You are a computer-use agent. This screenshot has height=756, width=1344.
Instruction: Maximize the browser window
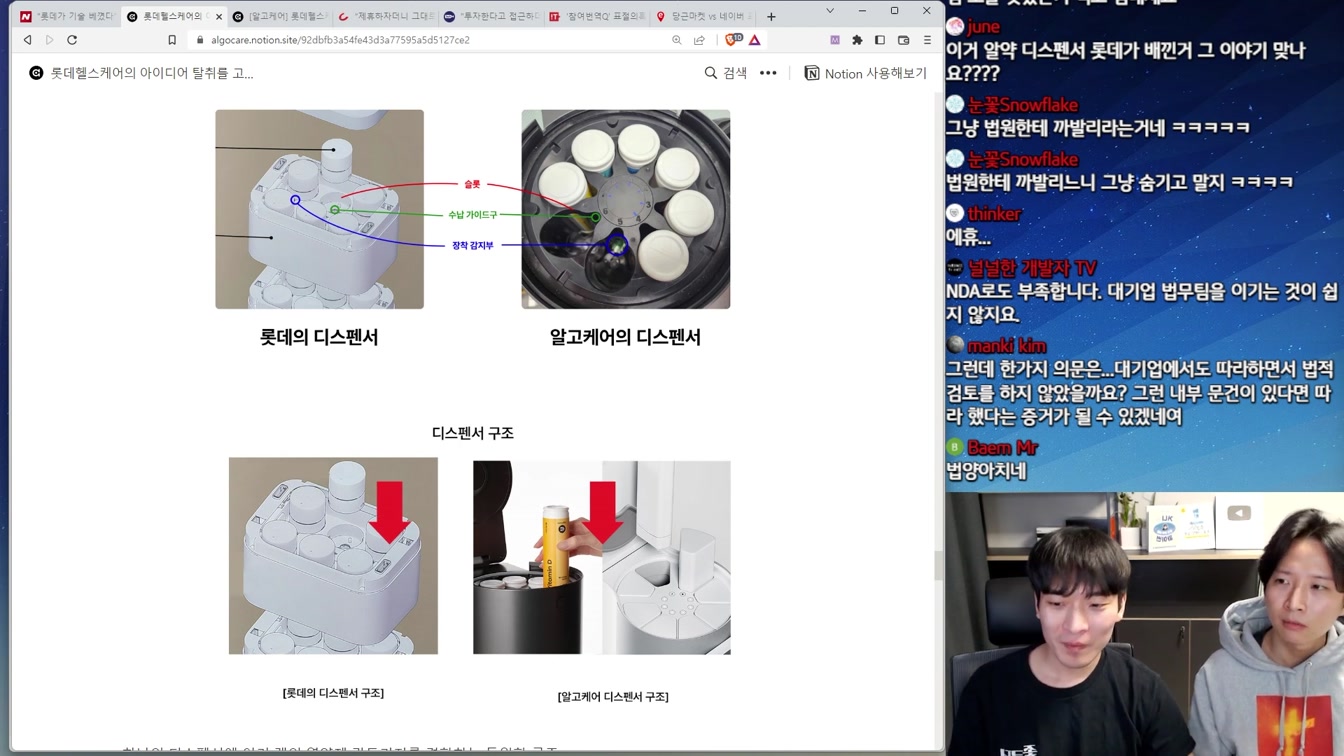894,11
